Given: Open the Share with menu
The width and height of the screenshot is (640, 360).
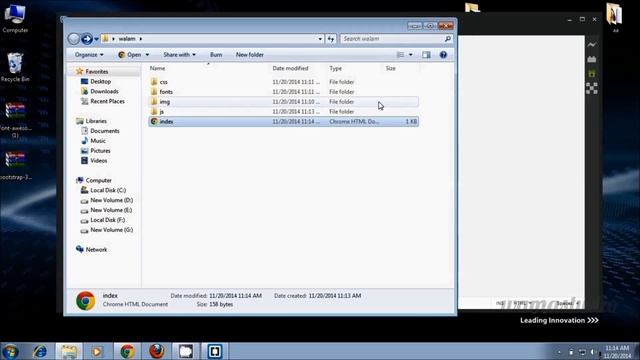Looking at the screenshot, I should 180,55.
